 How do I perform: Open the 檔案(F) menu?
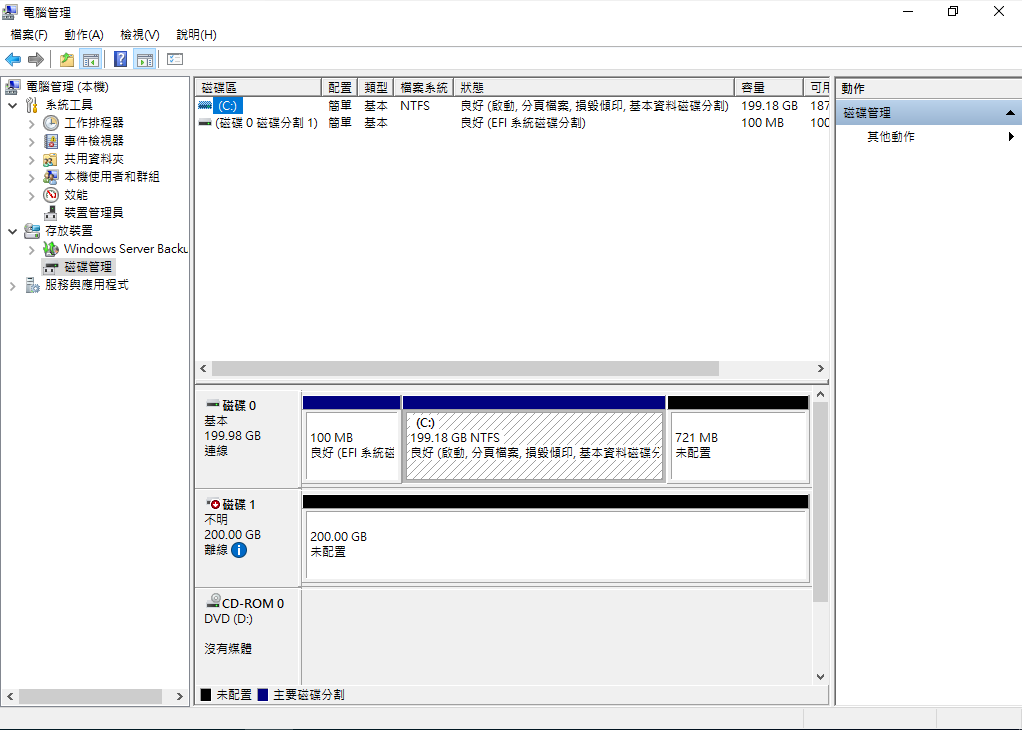pos(29,35)
